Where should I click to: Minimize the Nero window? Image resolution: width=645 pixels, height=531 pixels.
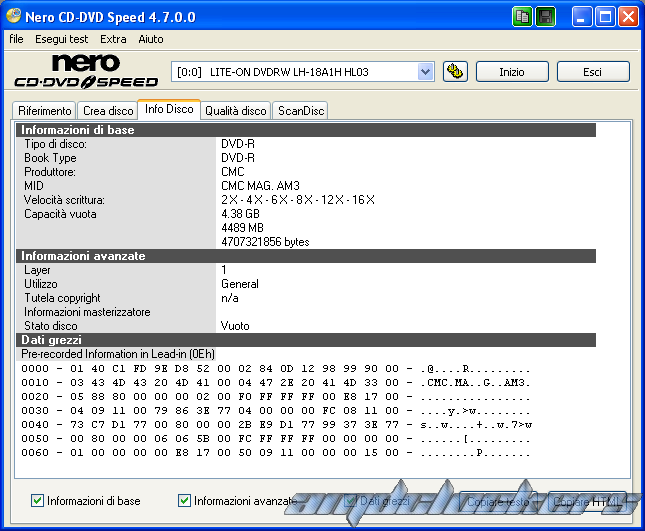click(583, 16)
